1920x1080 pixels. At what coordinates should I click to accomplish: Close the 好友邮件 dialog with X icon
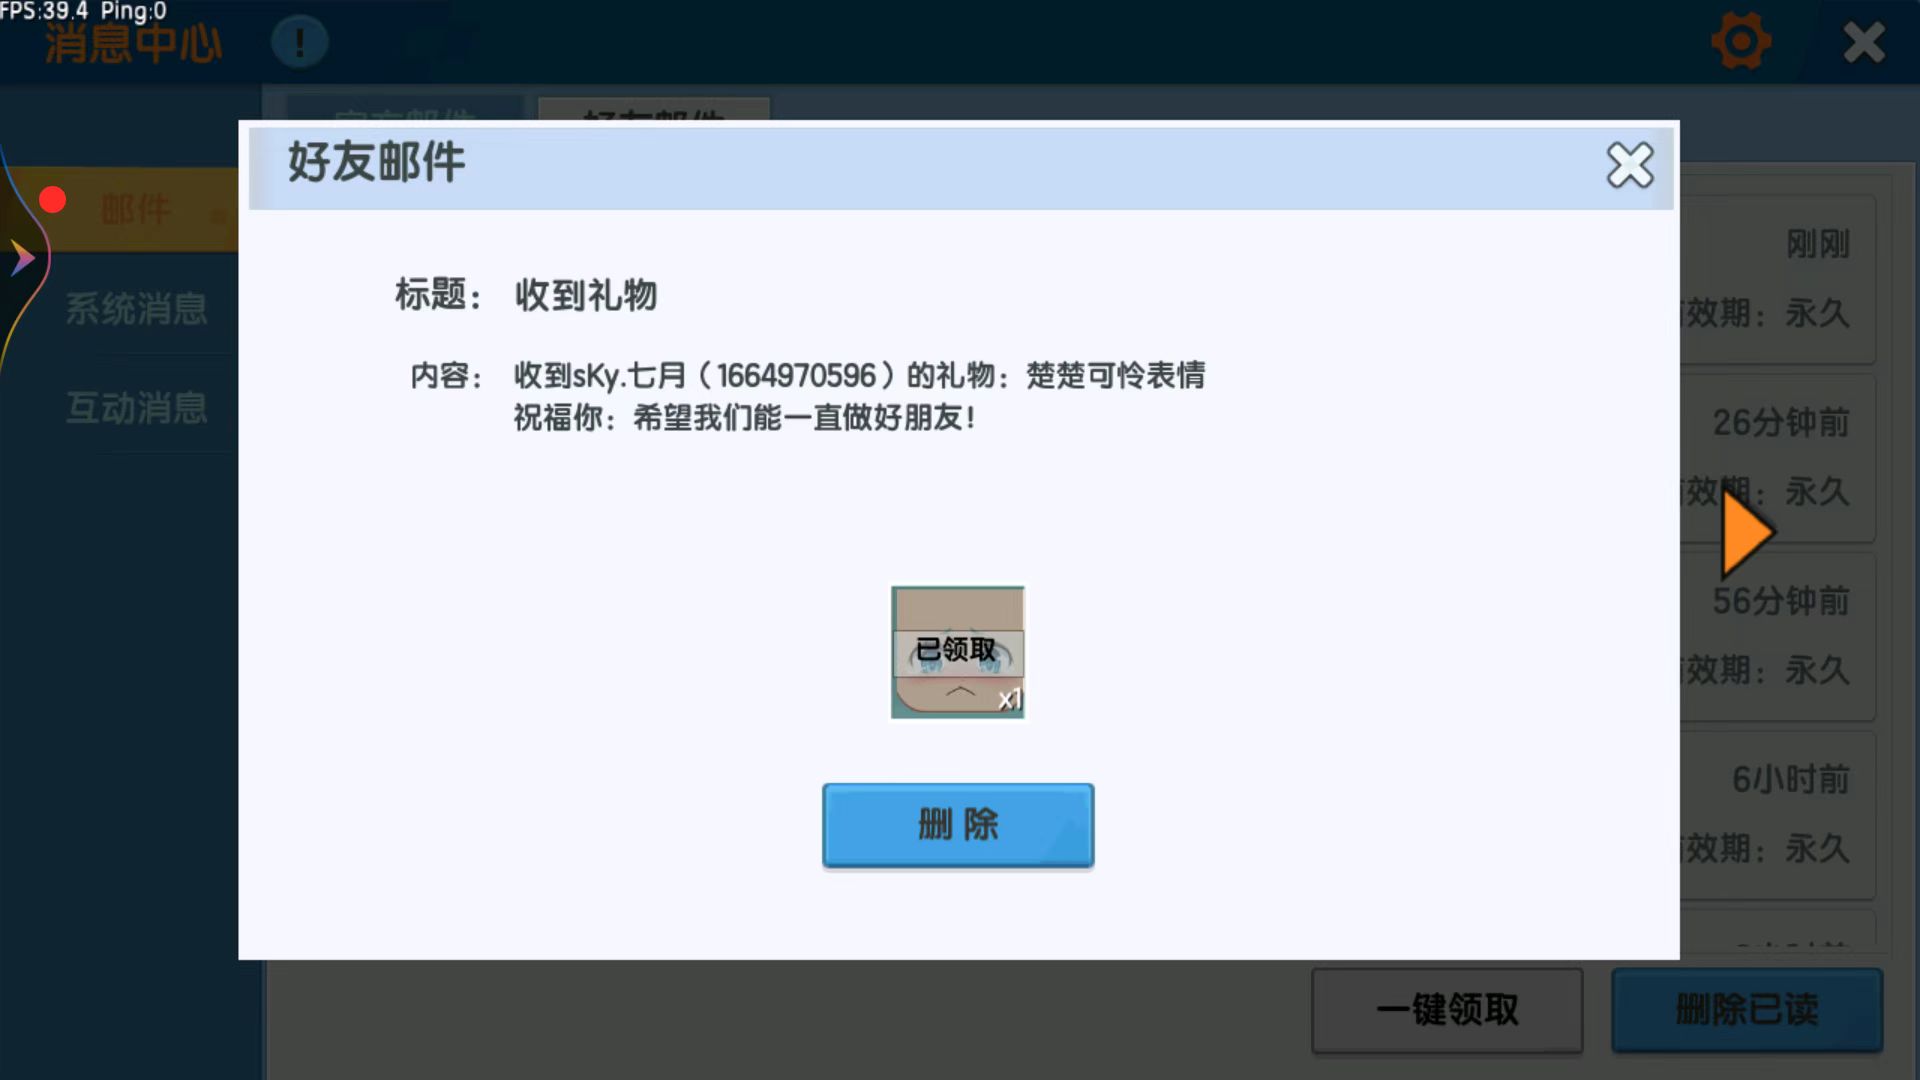click(x=1630, y=165)
